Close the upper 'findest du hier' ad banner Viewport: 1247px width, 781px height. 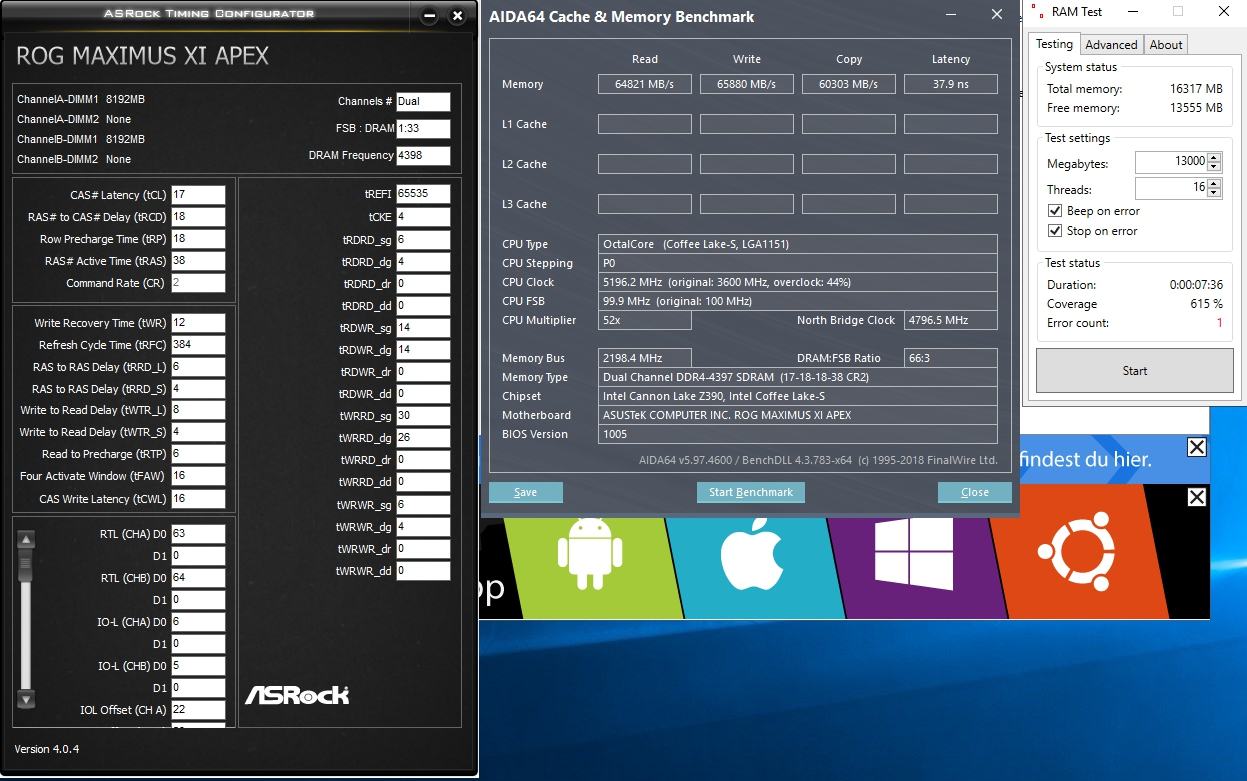coord(1196,447)
